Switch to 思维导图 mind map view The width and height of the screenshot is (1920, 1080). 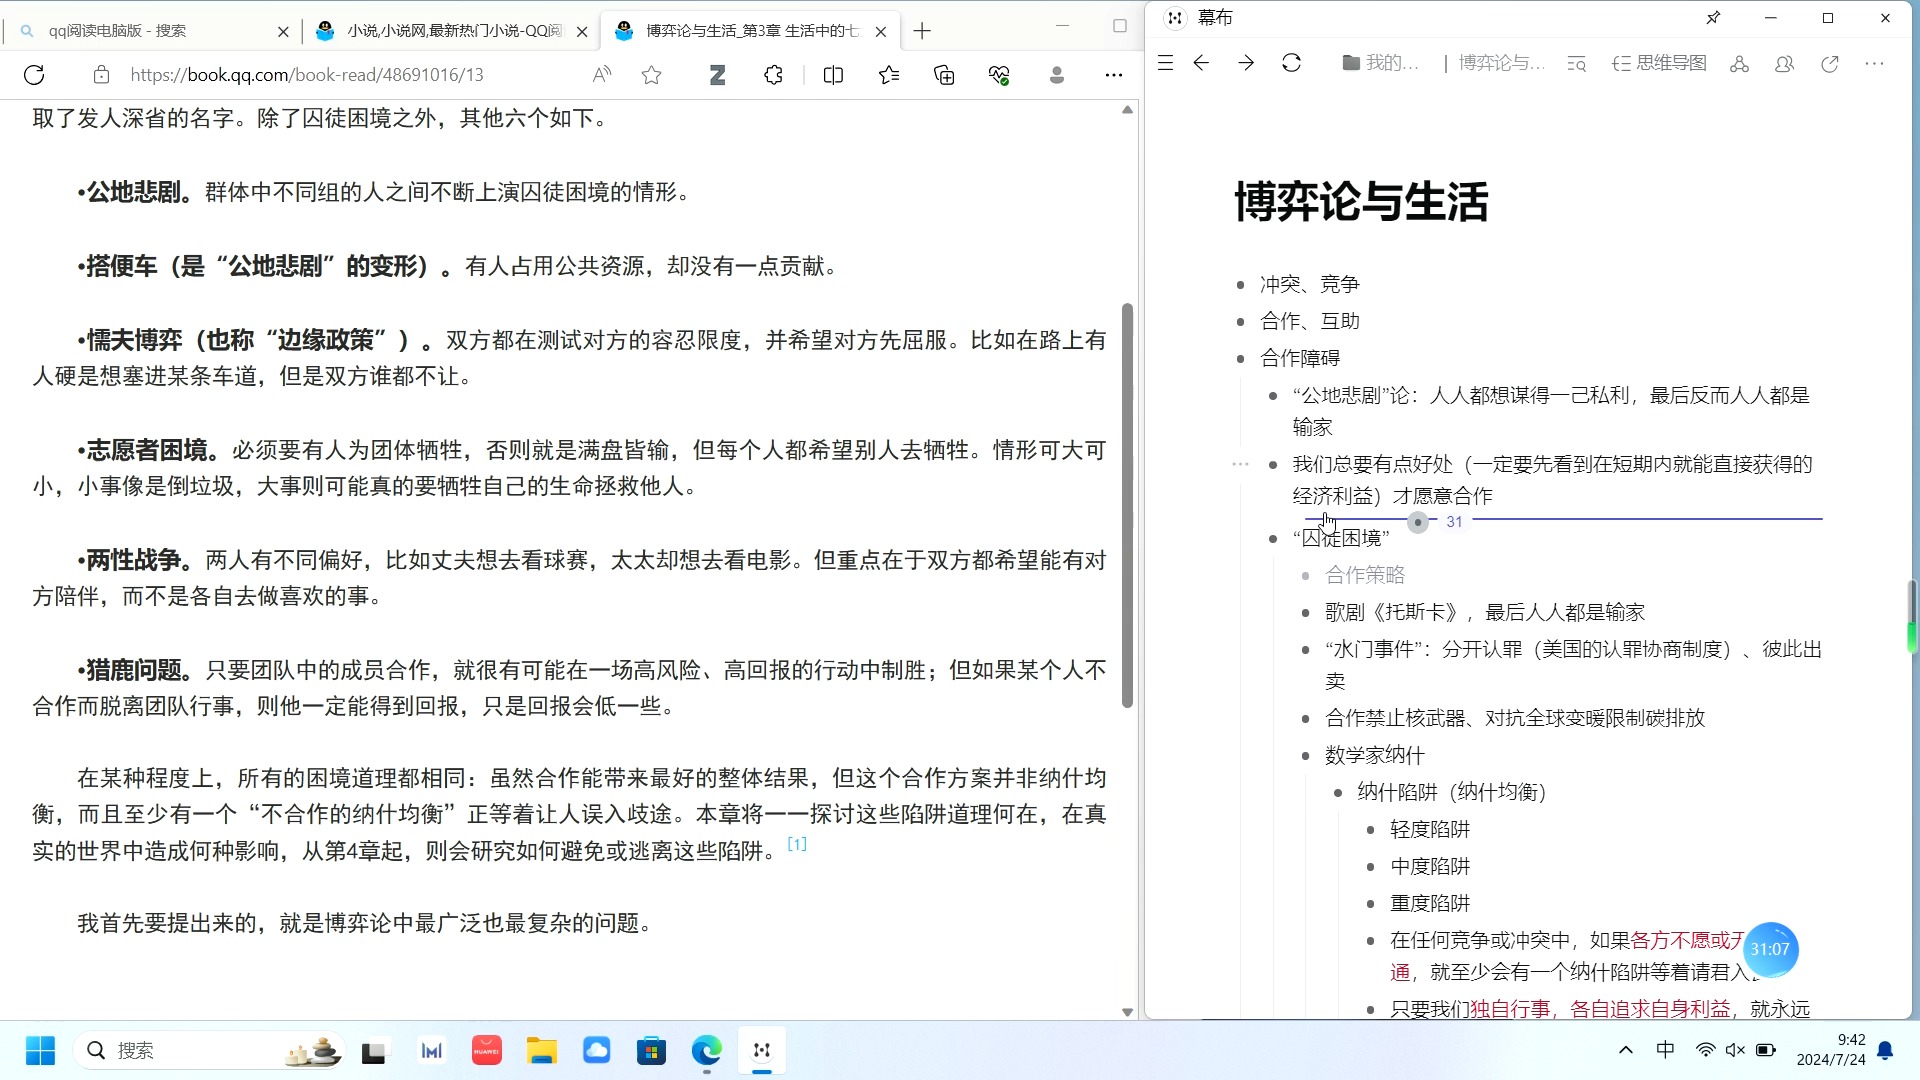pos(1659,63)
